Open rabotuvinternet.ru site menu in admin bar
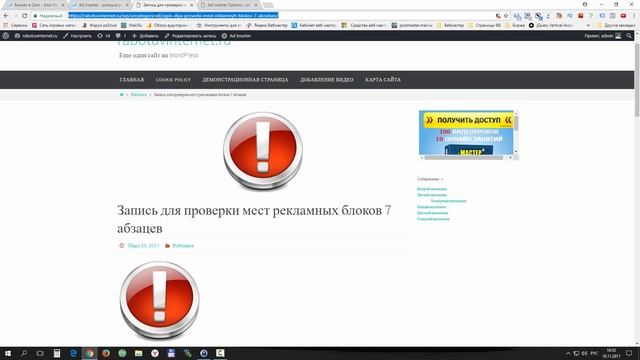640x360 pixels. pos(36,36)
